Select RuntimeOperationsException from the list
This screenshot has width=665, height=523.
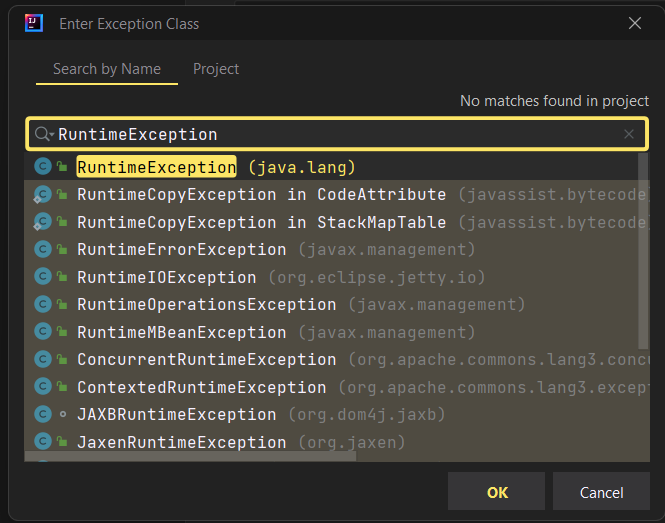tap(337, 305)
